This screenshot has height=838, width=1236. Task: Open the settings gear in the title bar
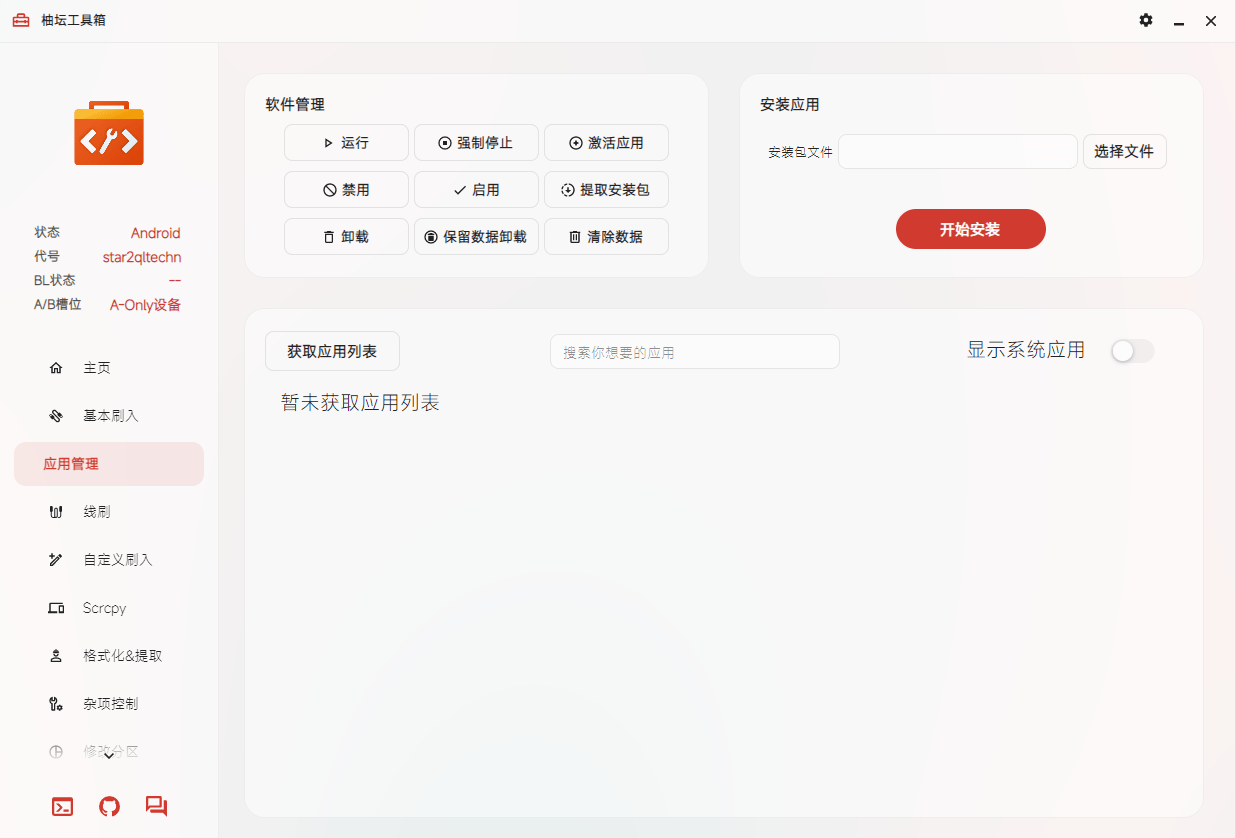1145,20
